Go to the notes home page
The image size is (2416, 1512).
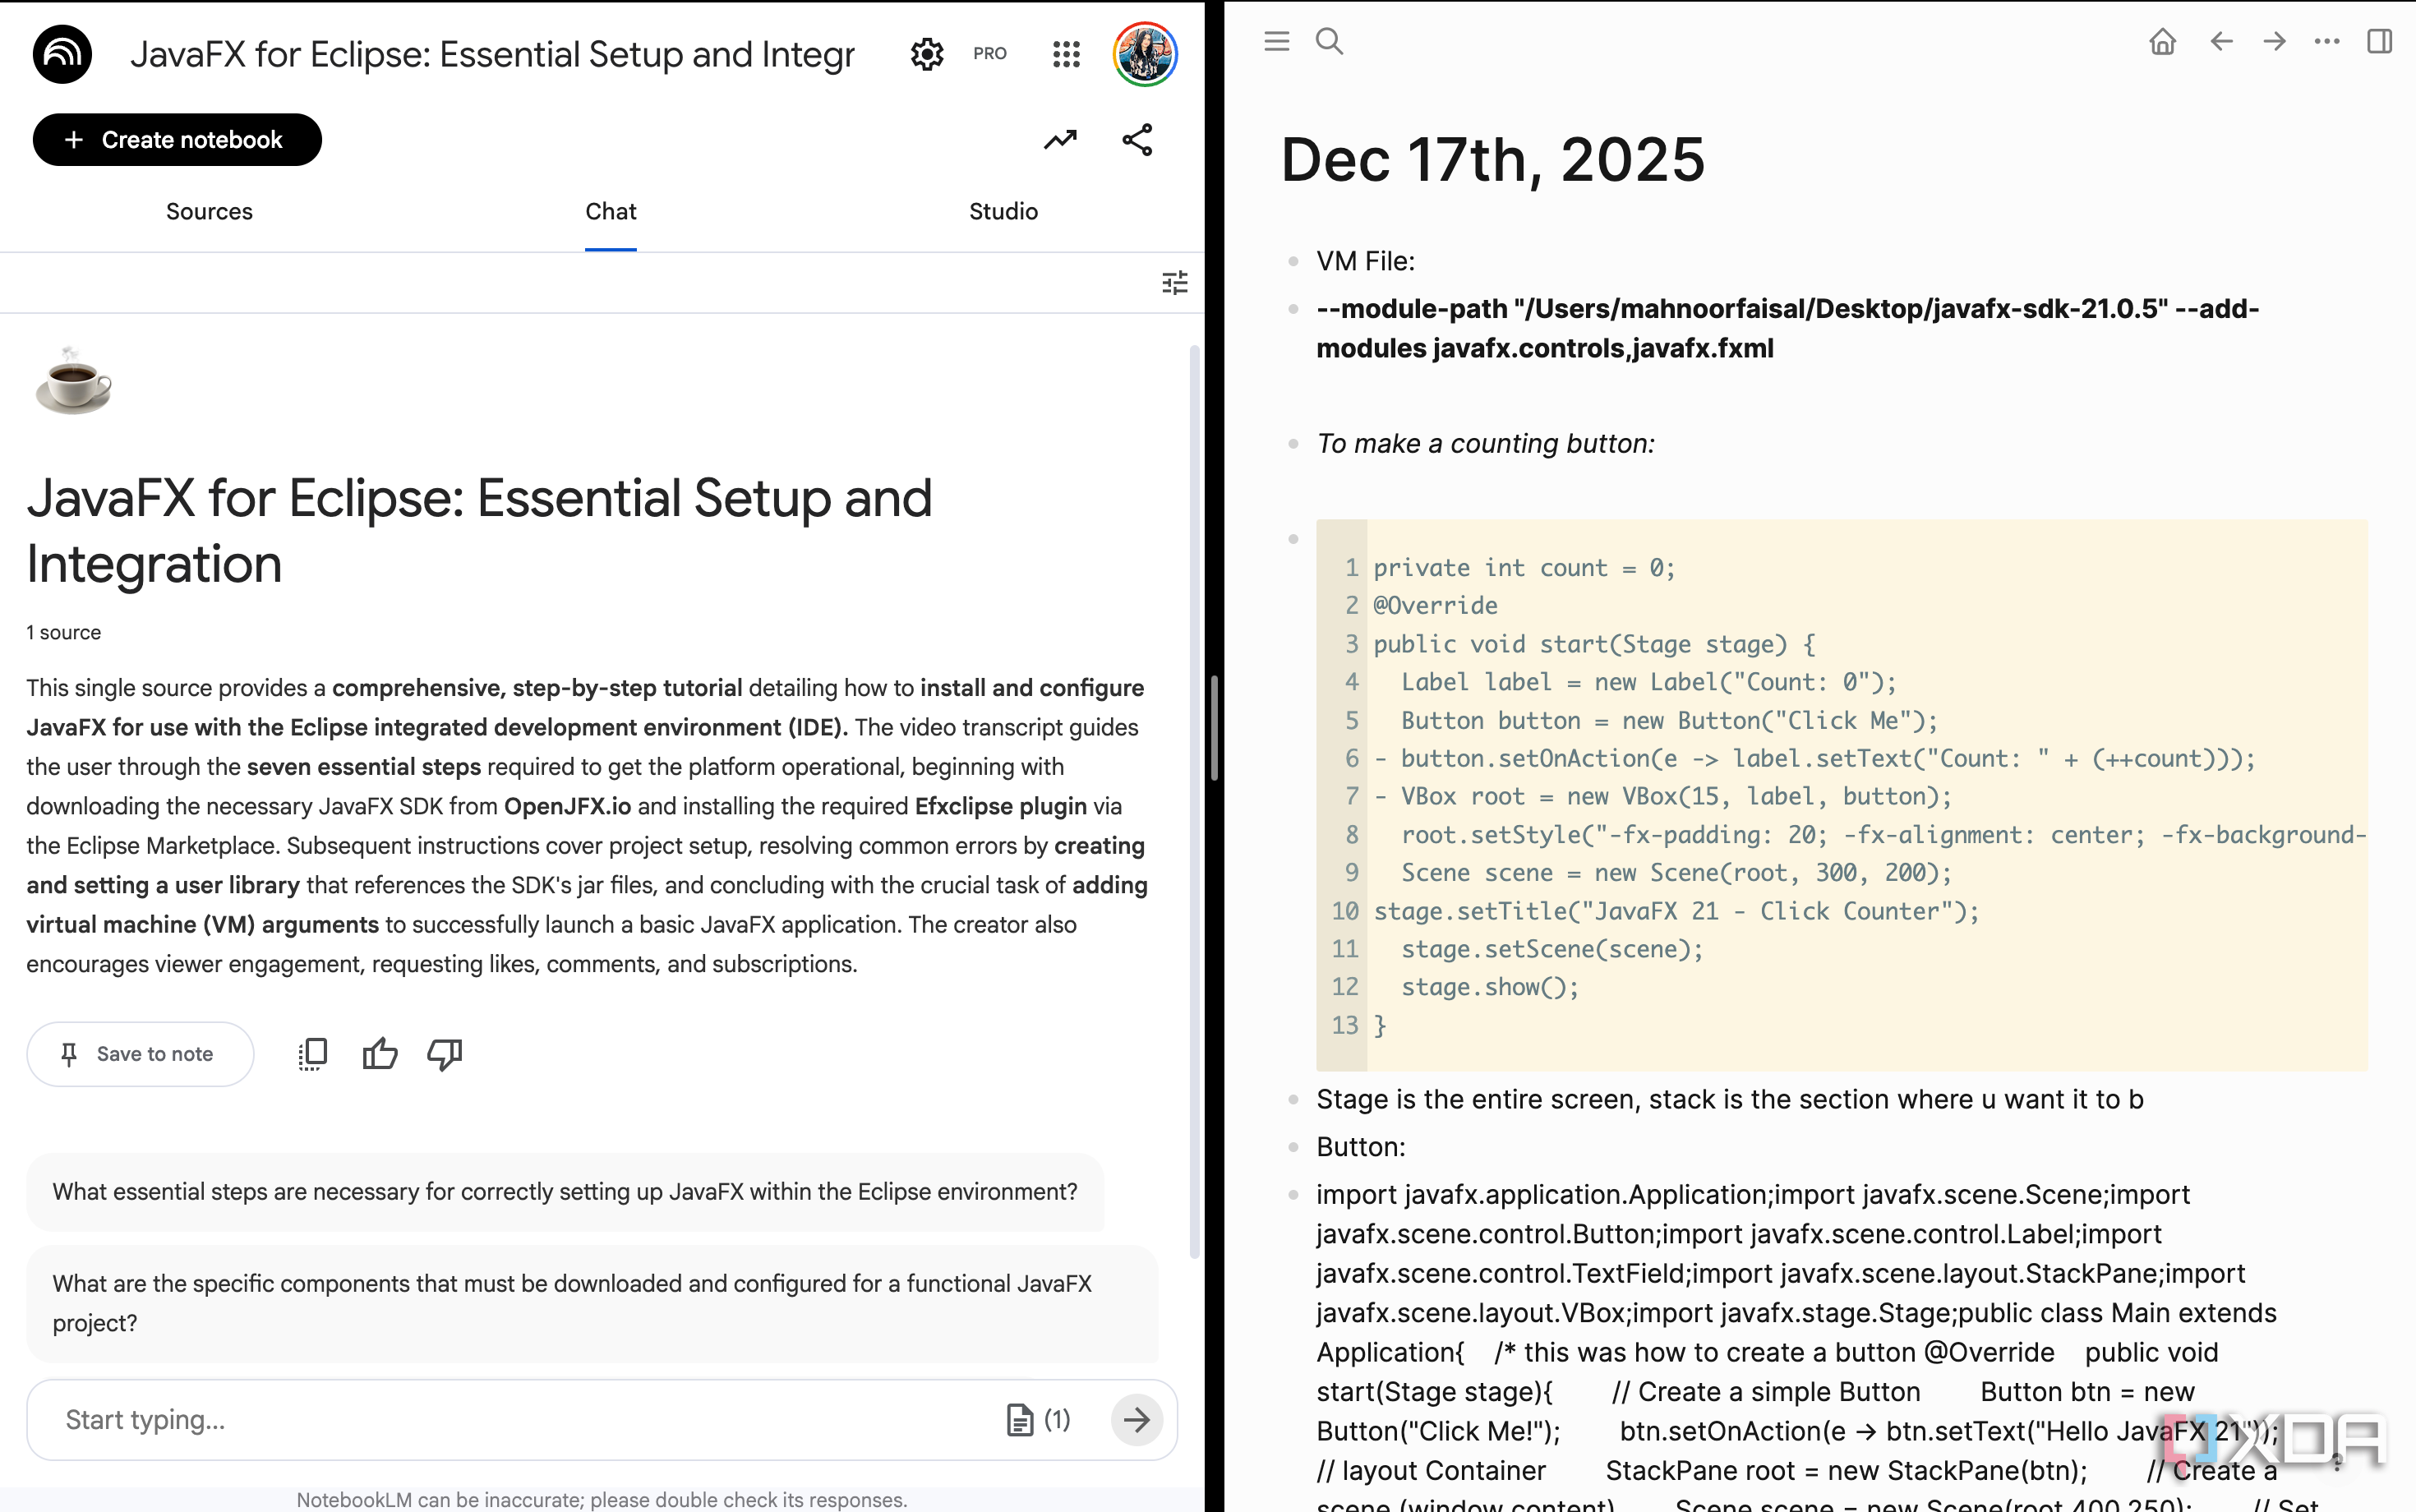(2162, 41)
